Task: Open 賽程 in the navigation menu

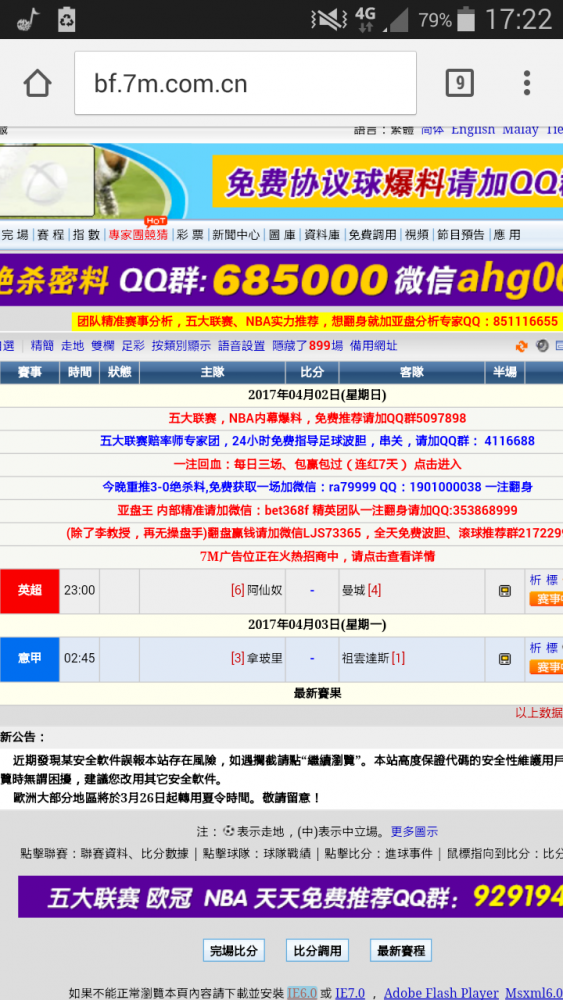Action: 50,235
